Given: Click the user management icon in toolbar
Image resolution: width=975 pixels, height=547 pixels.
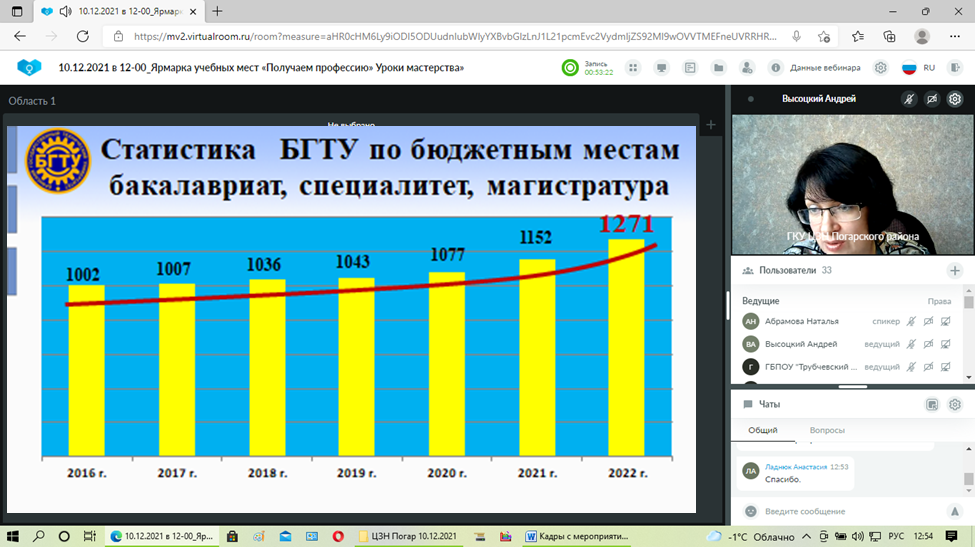Looking at the screenshot, I should (747, 68).
